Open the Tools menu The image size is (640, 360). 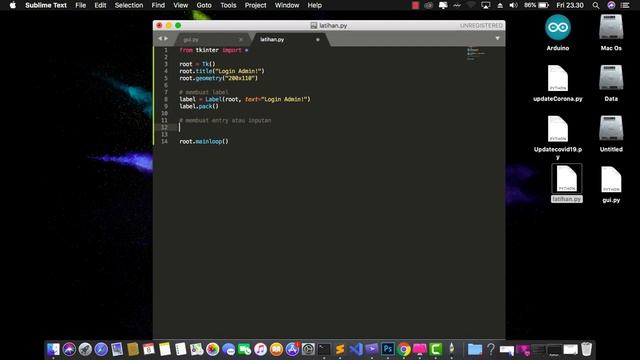[228, 5]
